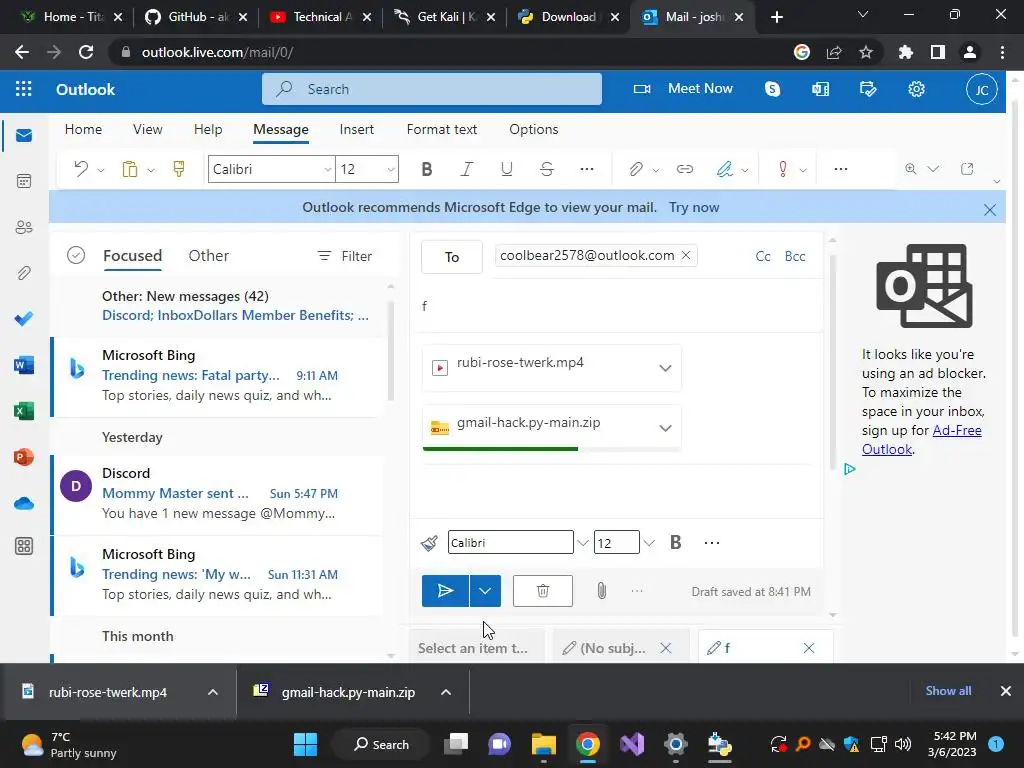Open Windows Start button on taskbar
The image size is (1024, 768).
(x=305, y=744)
